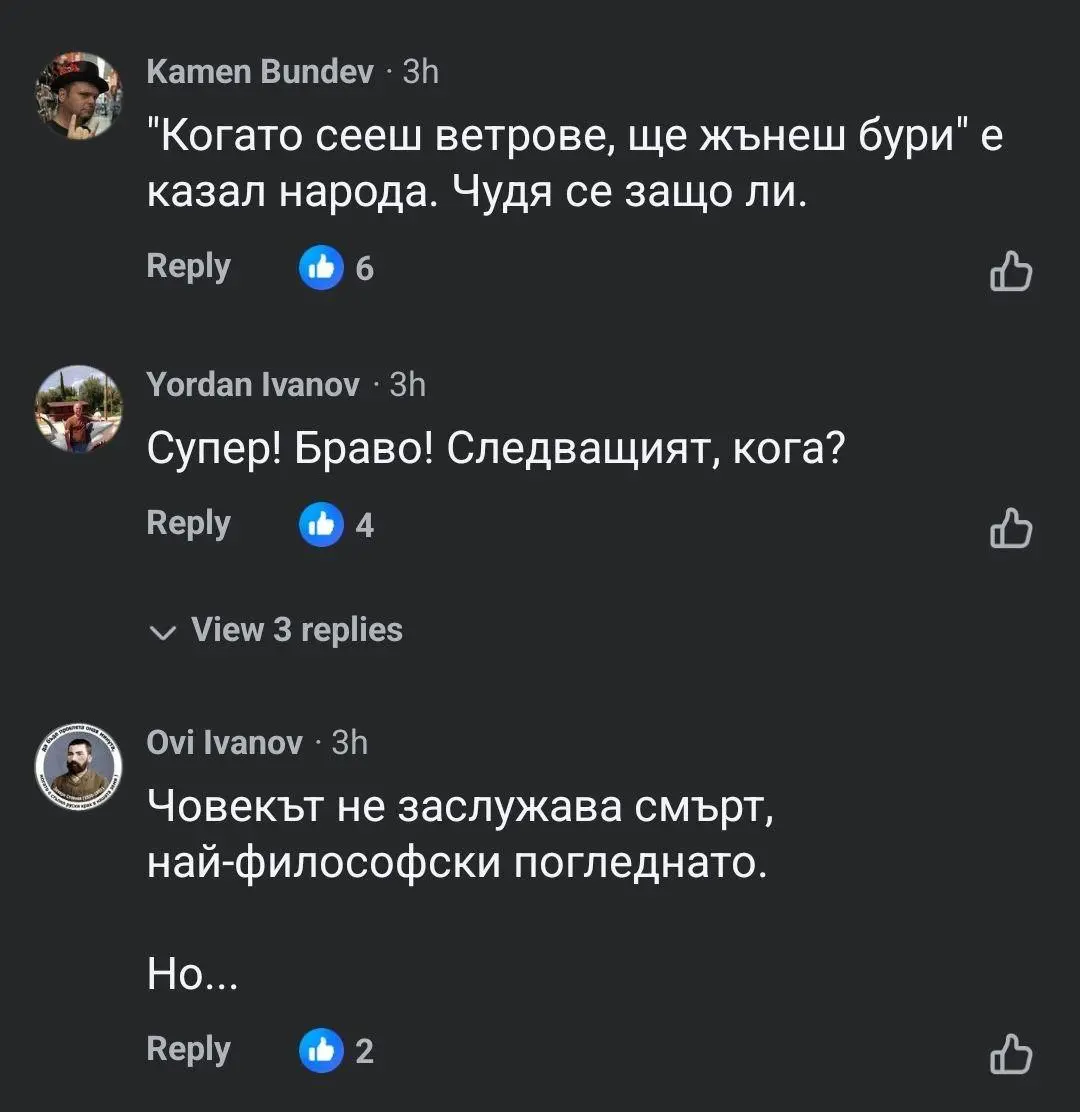Image resolution: width=1080 pixels, height=1112 pixels.
Task: Open reactions on Yordan Ivanov's comment
Action: [x=337, y=525]
